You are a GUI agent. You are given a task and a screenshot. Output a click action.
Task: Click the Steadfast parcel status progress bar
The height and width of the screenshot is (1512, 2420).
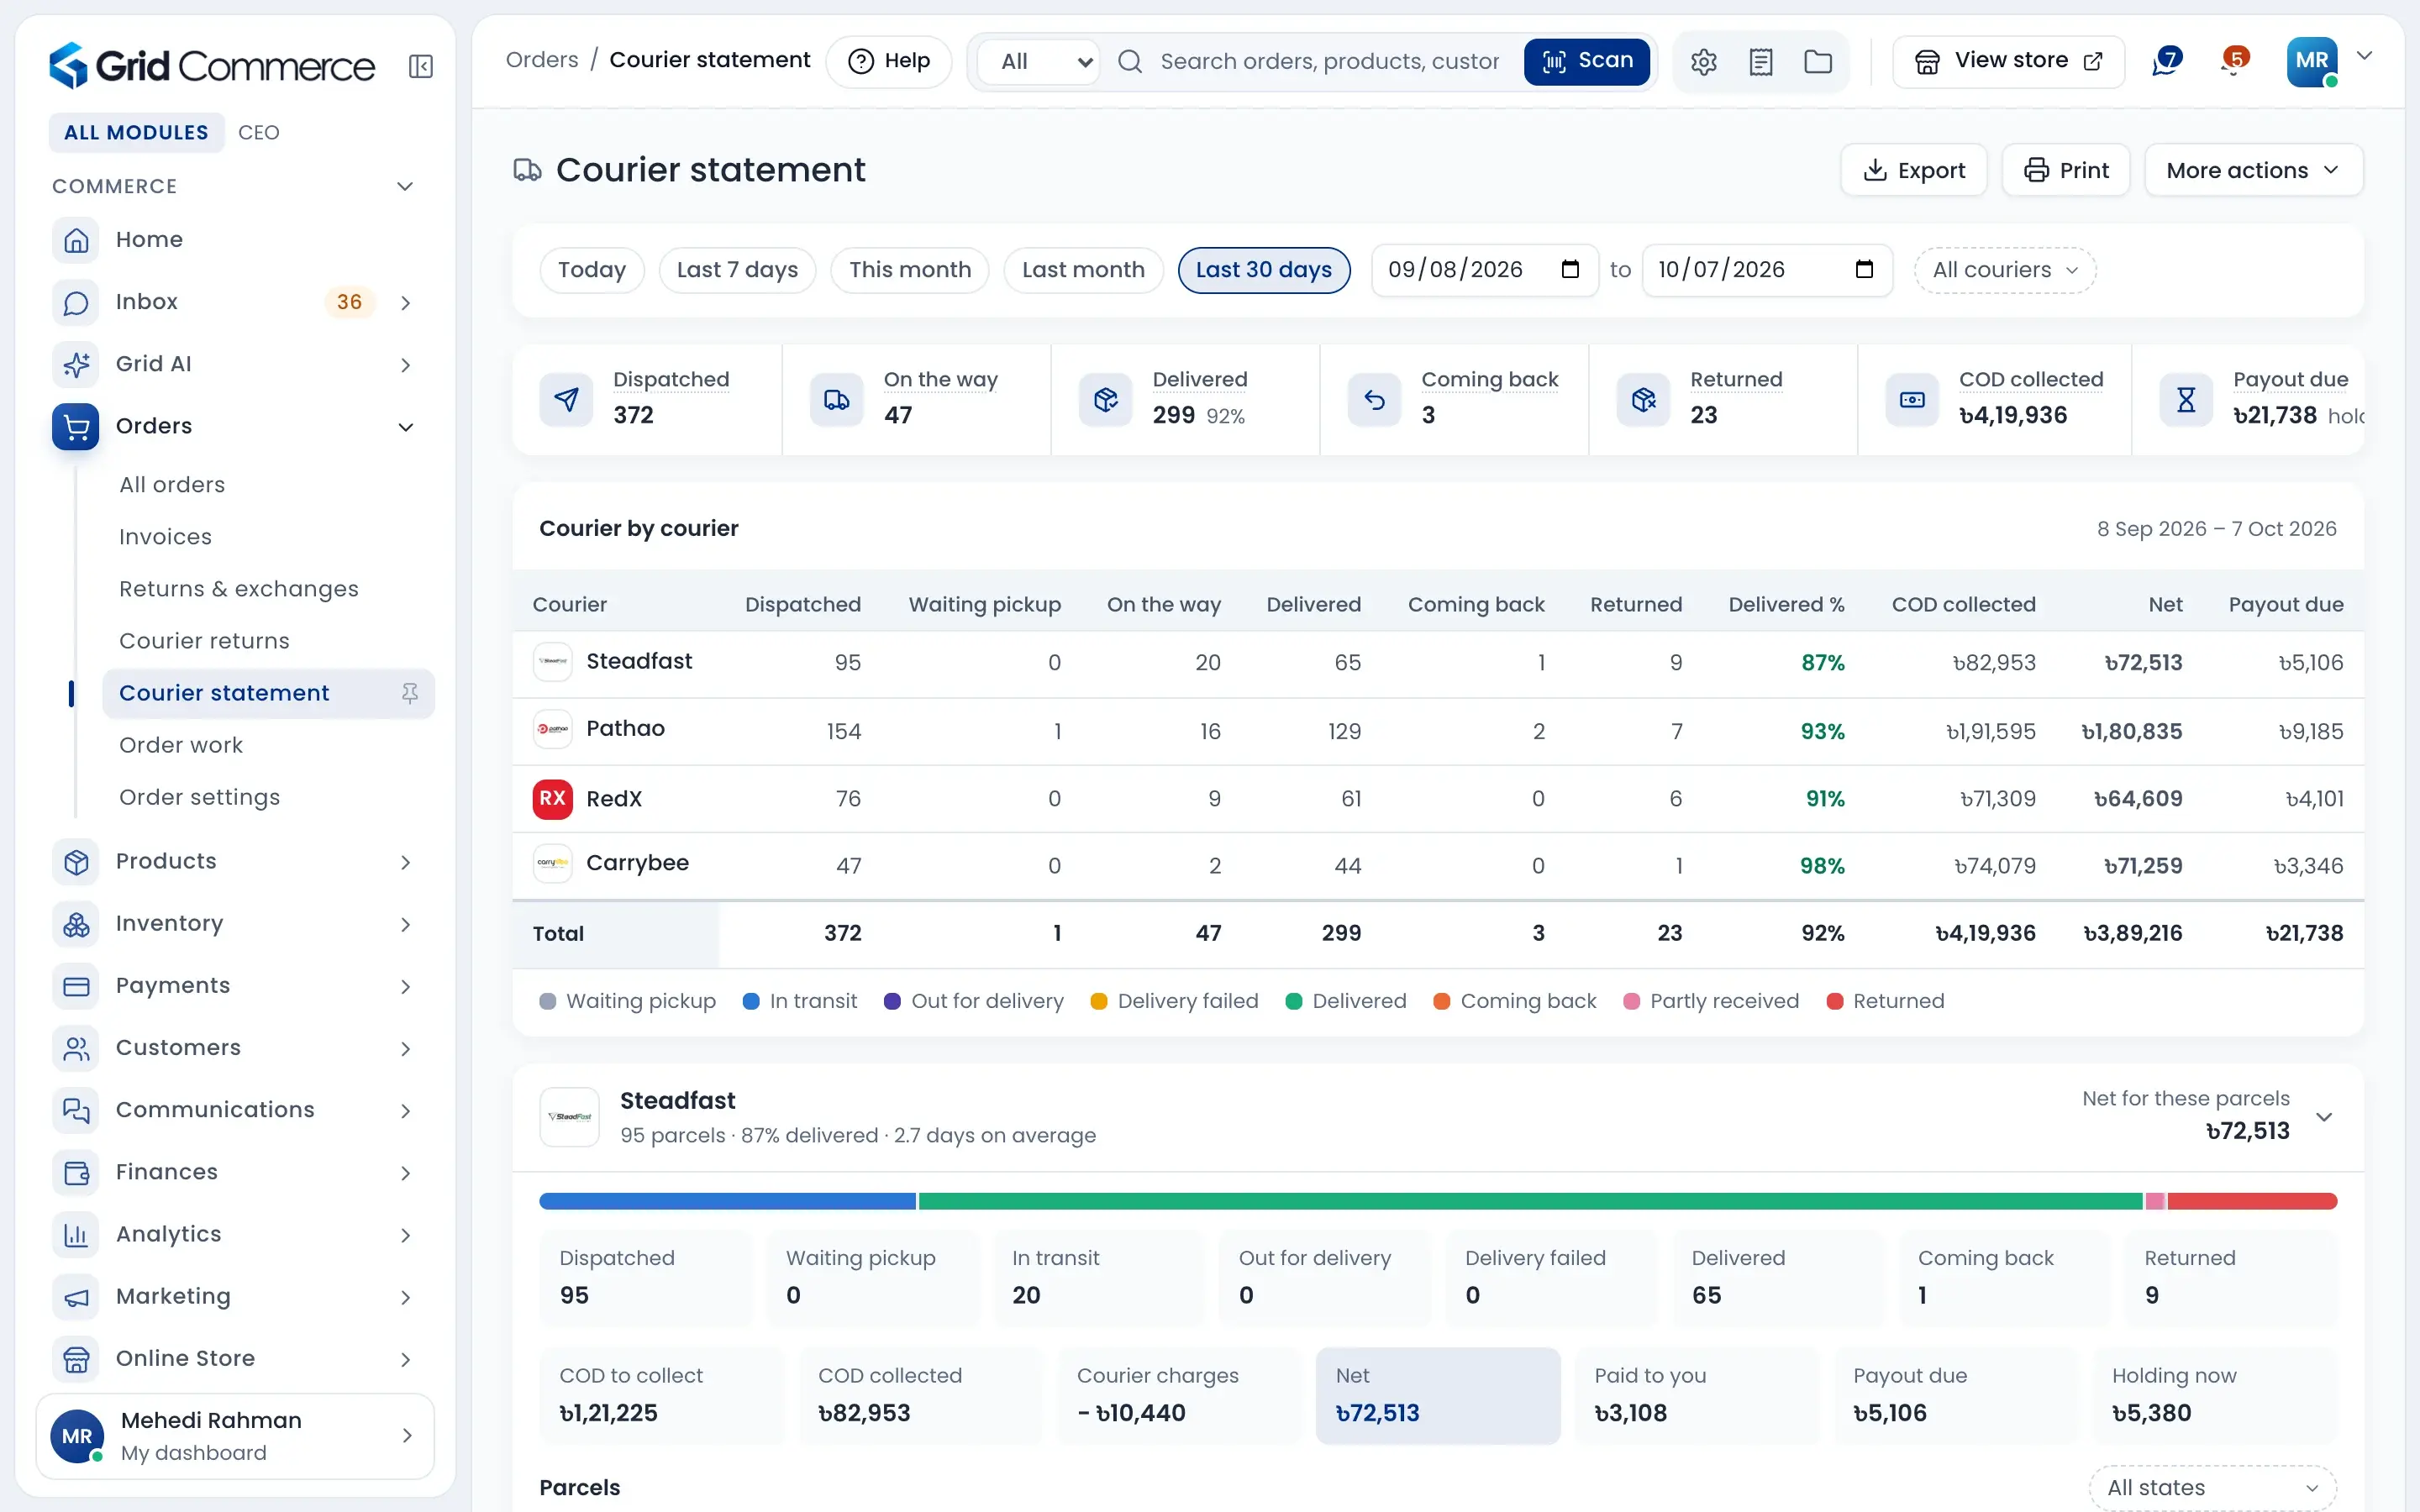(1437, 1201)
